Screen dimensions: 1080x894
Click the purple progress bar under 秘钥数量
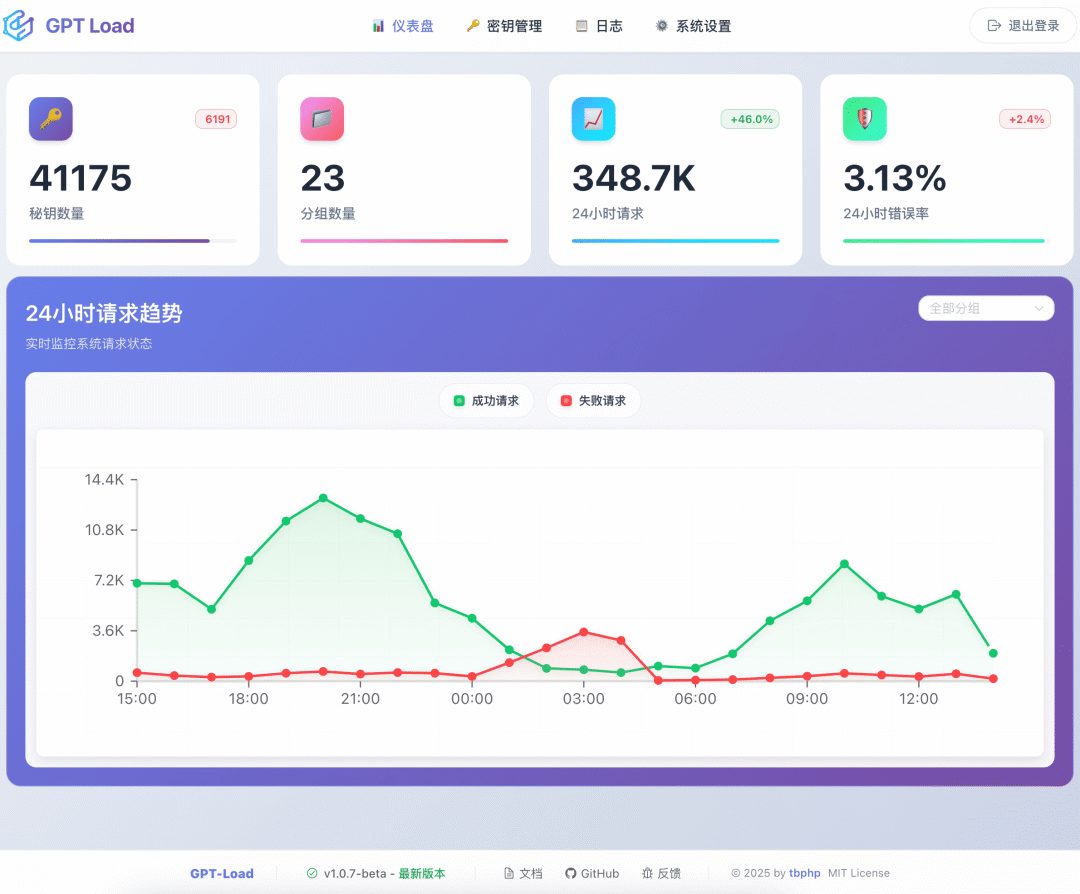pyautogui.click(x=119, y=241)
